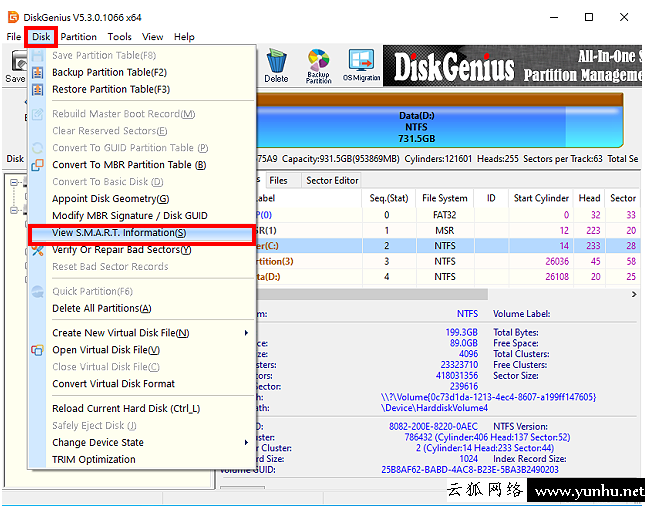The width and height of the screenshot is (648, 513).
Task: Open the View menu
Action: point(152,37)
